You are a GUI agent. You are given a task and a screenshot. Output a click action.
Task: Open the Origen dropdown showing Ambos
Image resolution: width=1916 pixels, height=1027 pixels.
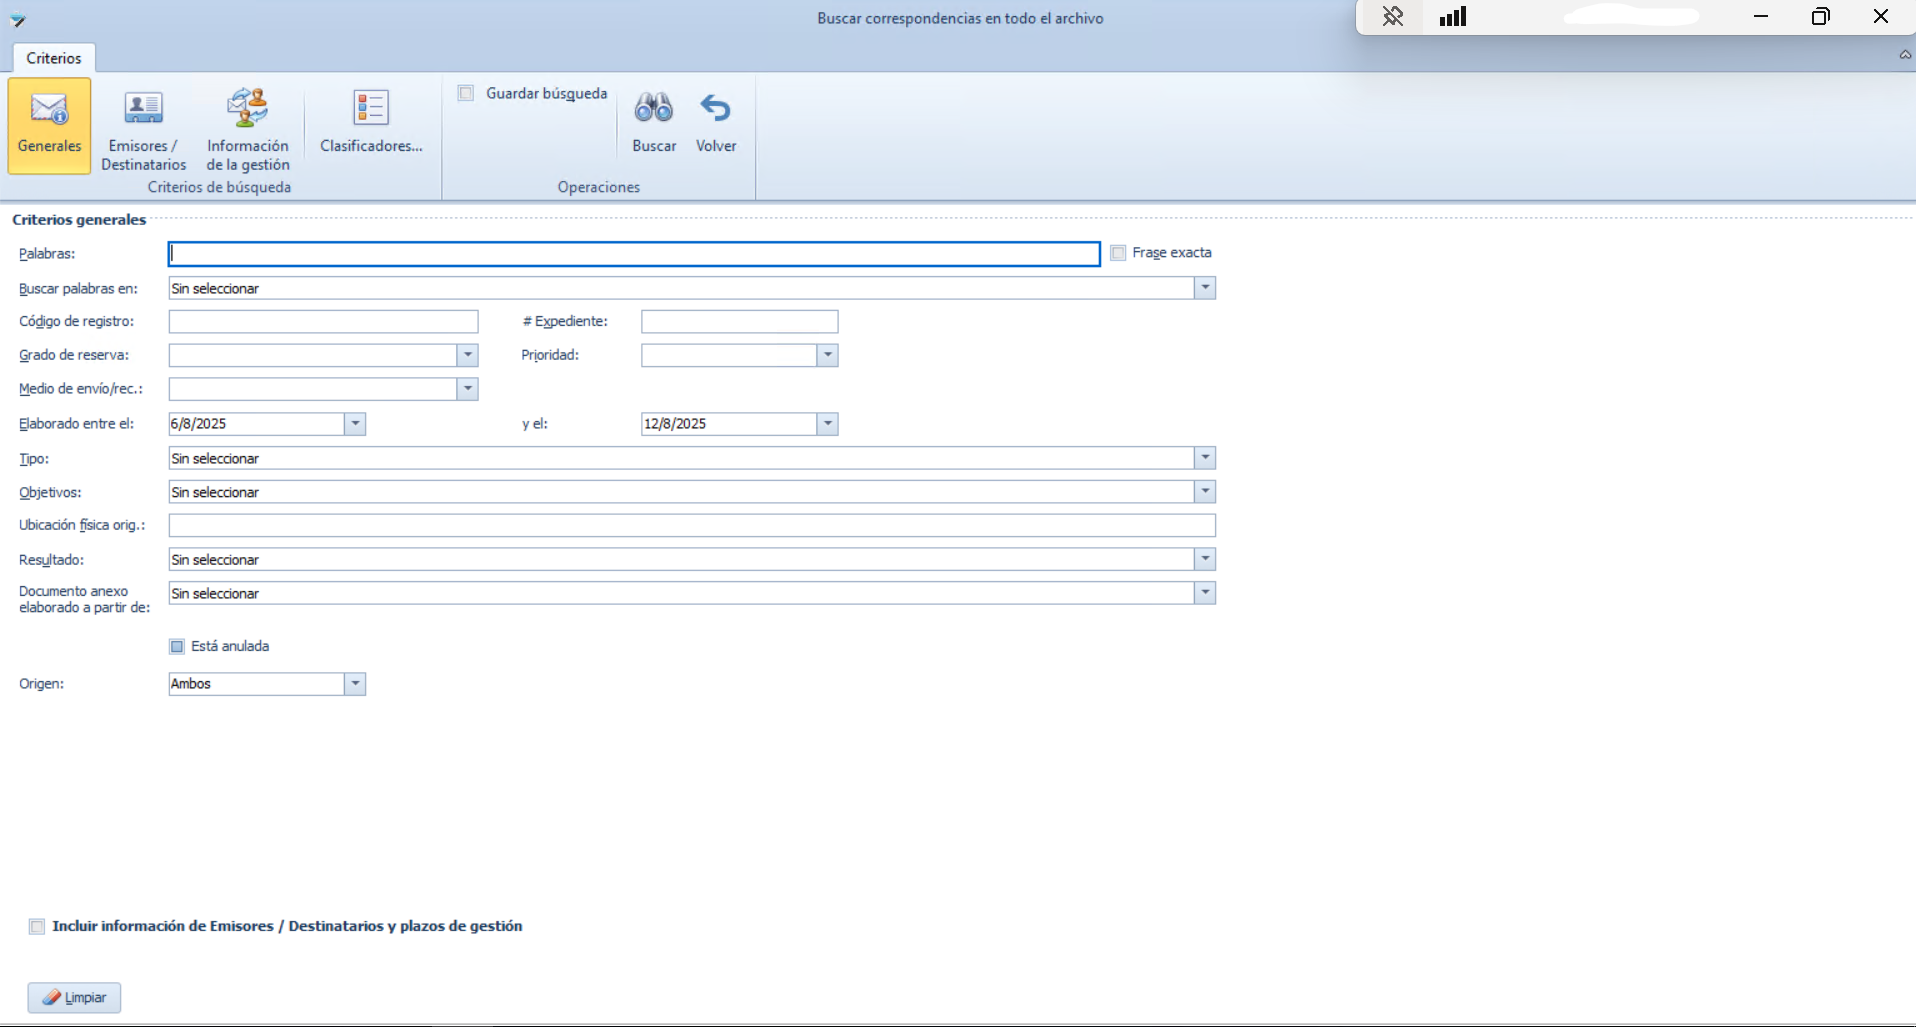click(x=355, y=684)
